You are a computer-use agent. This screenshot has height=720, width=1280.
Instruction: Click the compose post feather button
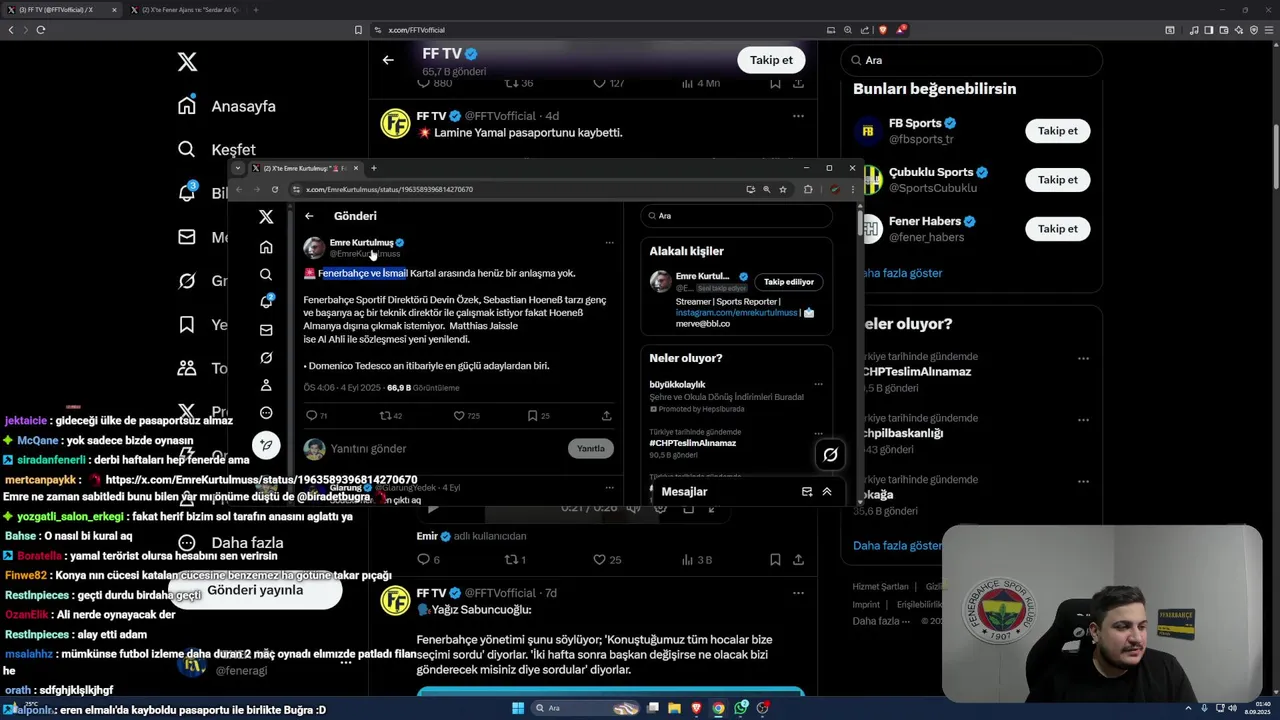266,445
